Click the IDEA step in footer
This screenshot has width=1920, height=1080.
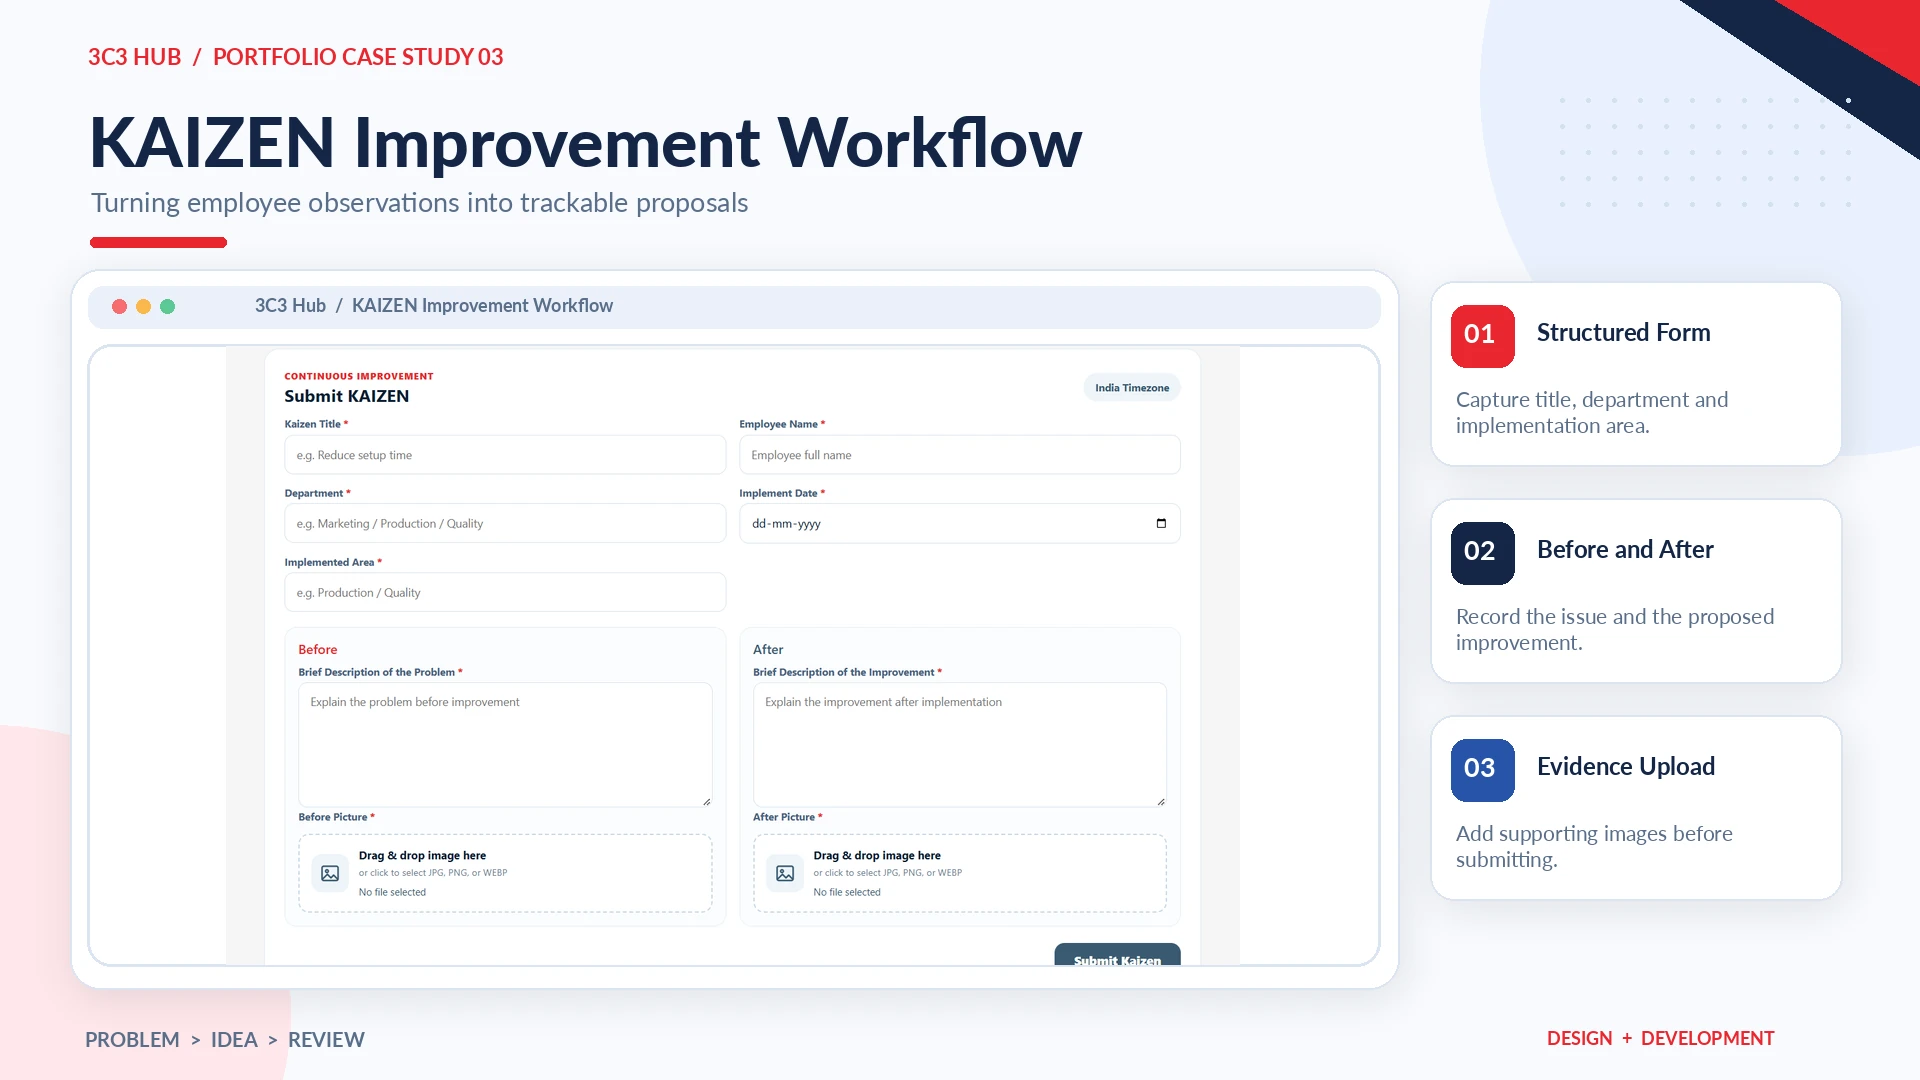234,1040
